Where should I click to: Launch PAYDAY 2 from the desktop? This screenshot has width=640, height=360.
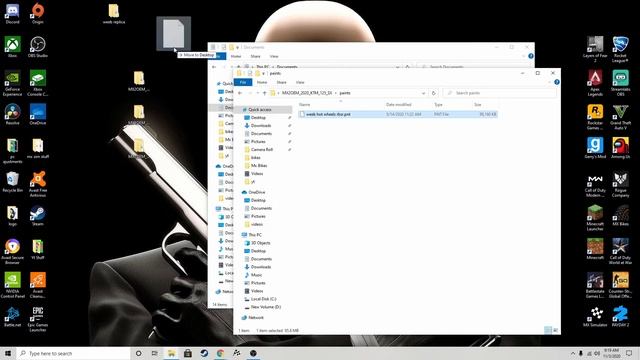(x=620, y=317)
